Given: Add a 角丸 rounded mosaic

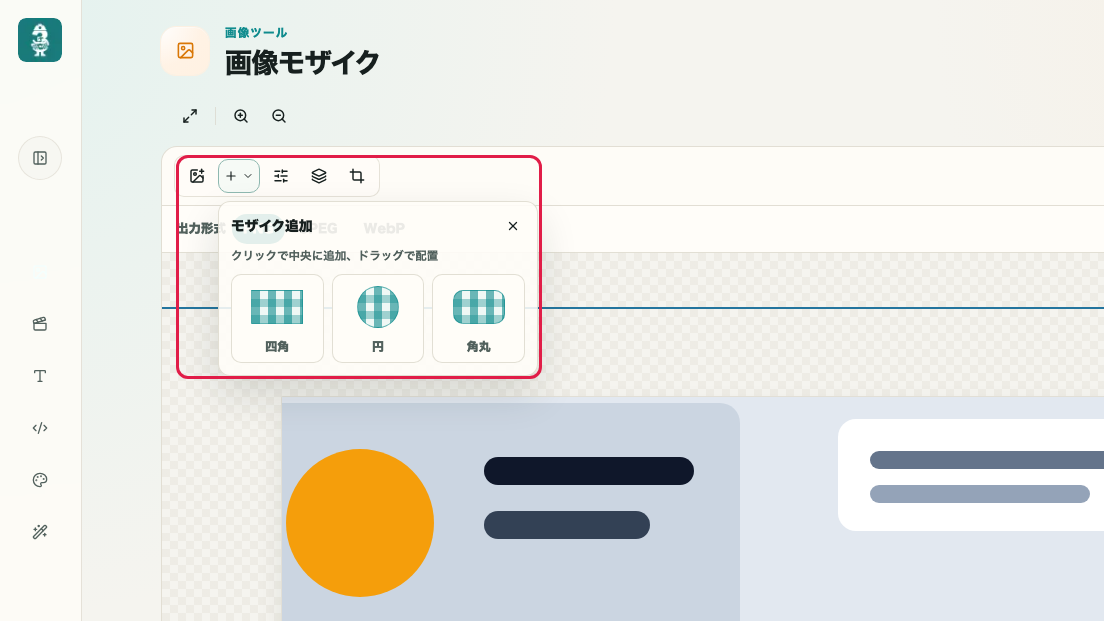Looking at the screenshot, I should (479, 318).
